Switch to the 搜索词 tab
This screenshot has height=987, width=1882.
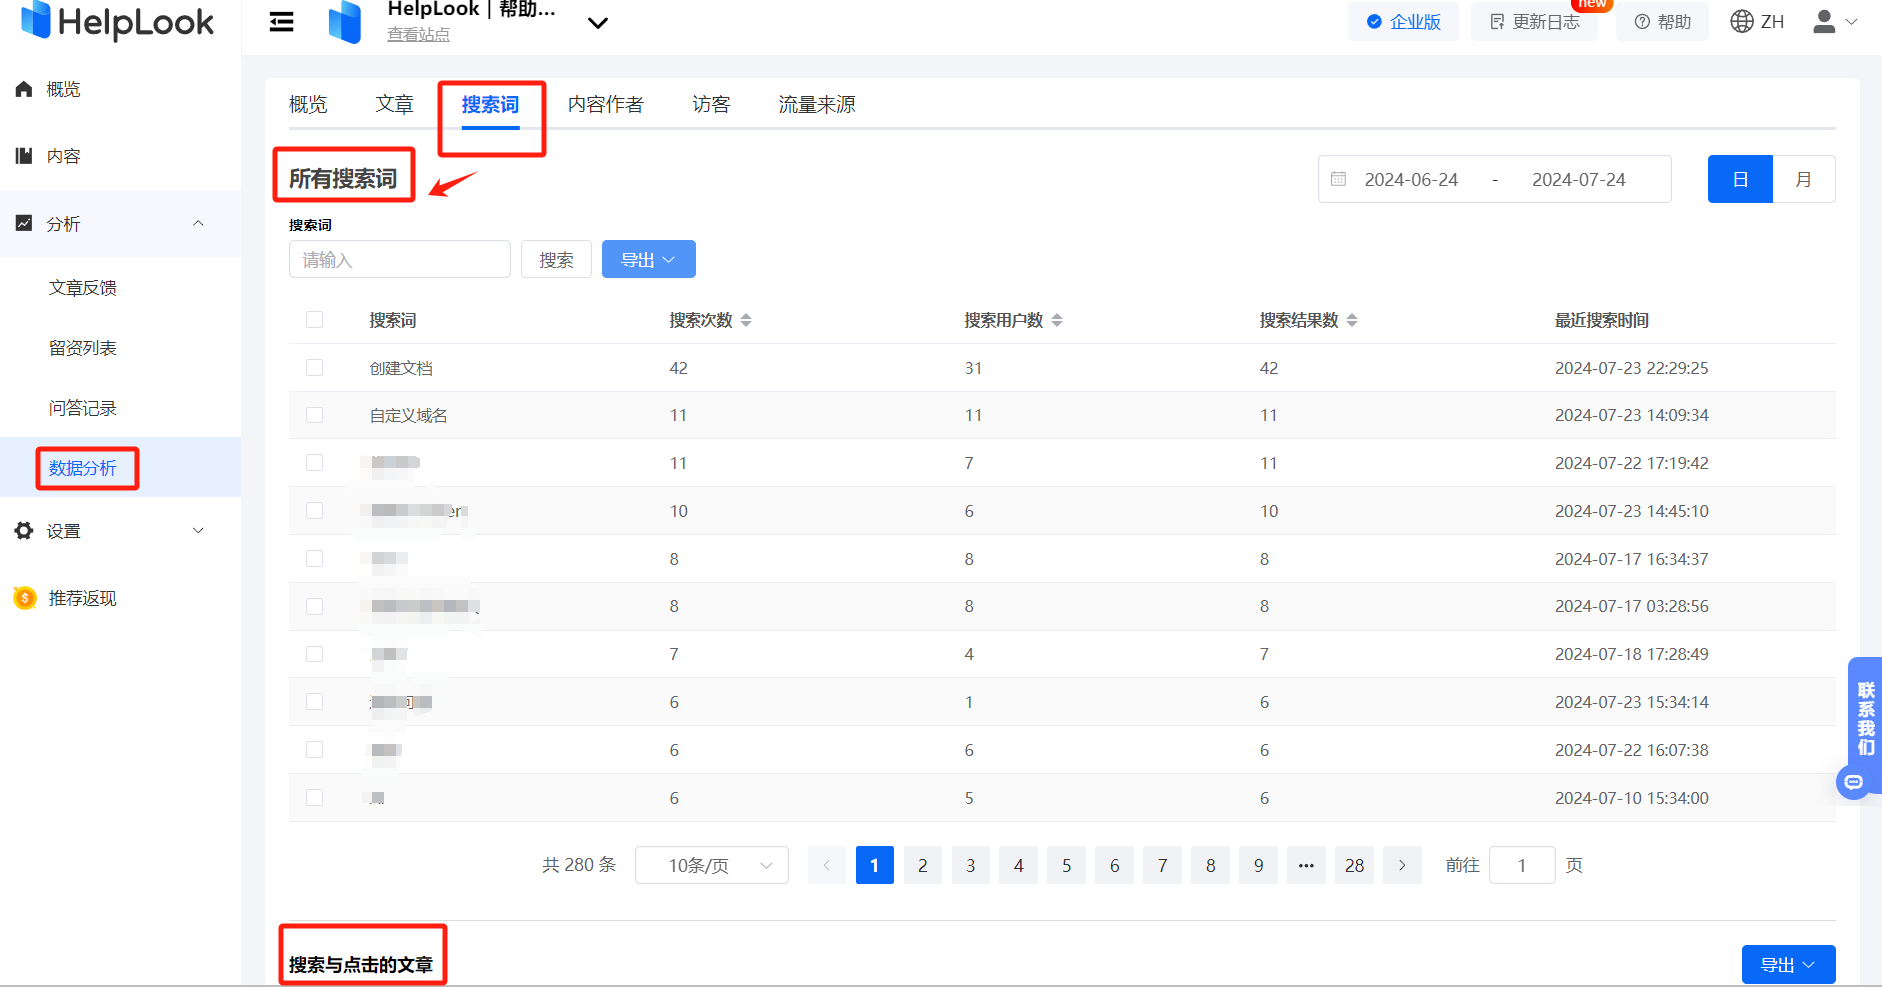pyautogui.click(x=490, y=104)
